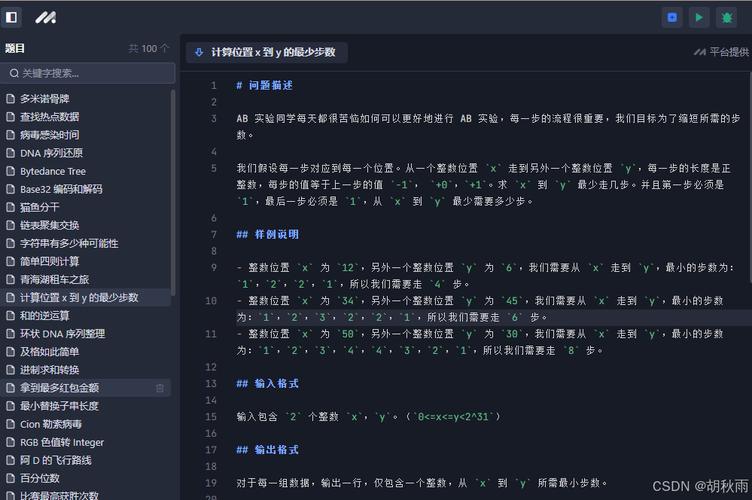Click the ## 输入格式 heading
The width and height of the screenshot is (752, 500).
(267, 384)
